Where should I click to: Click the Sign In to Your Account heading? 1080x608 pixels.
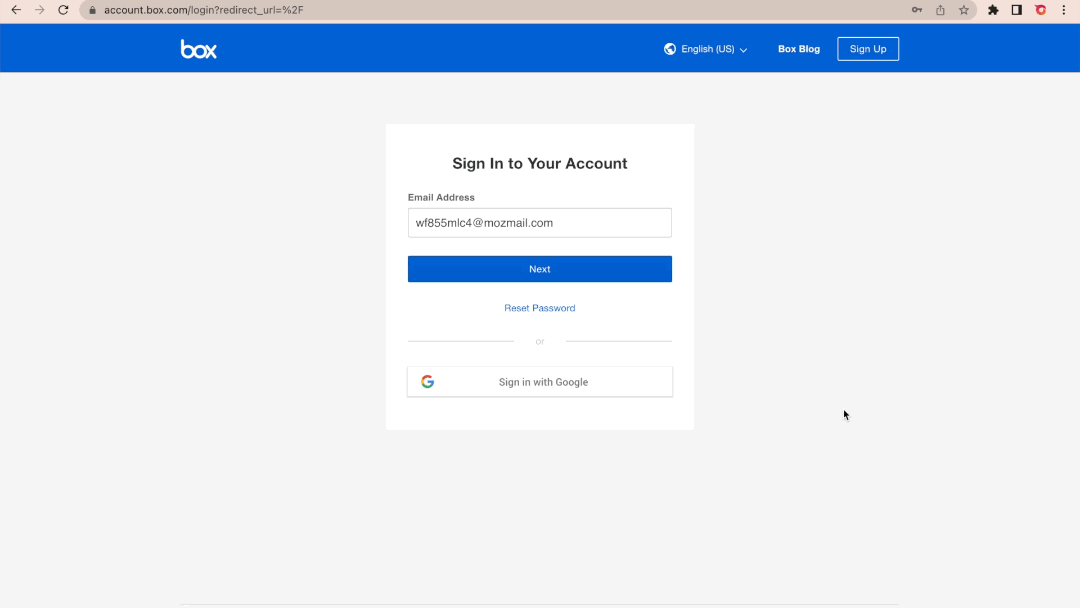point(539,163)
